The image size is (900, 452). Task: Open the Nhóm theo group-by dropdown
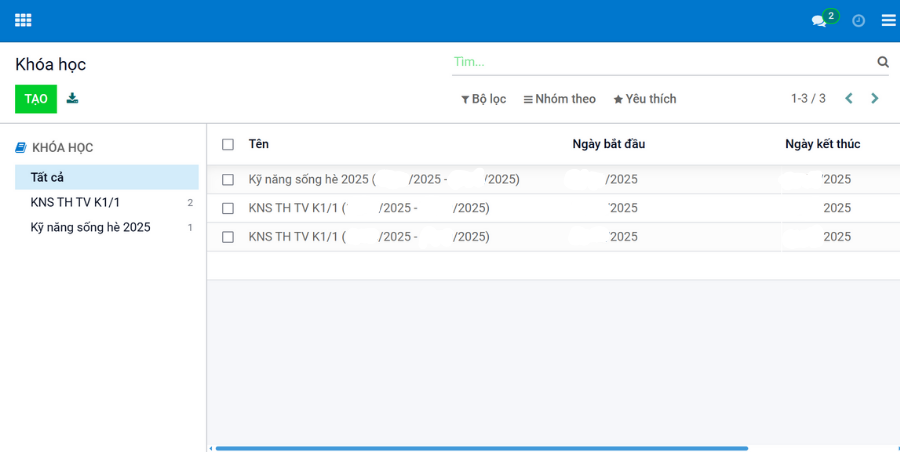[559, 99]
